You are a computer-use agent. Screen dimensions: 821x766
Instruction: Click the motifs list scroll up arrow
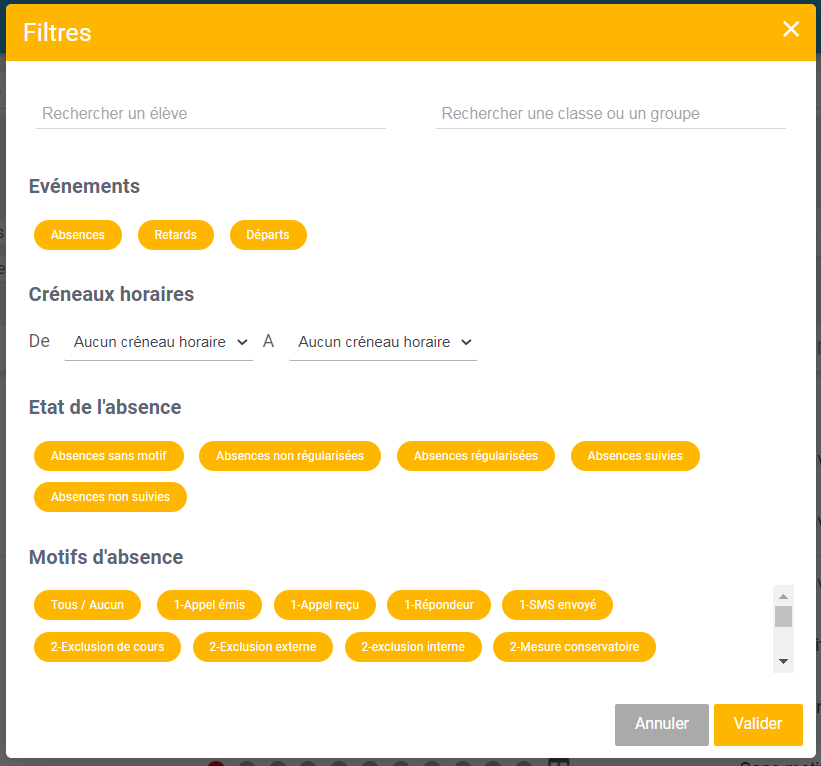pos(783,596)
